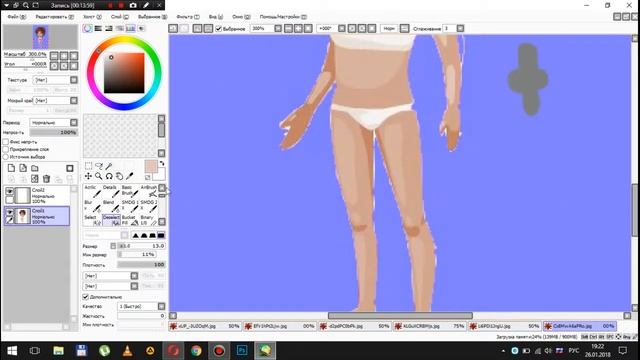Image resolution: width=640 pixels, height=360 pixels.
Task: Open the stabilizer value dropdown
Action: point(460,29)
